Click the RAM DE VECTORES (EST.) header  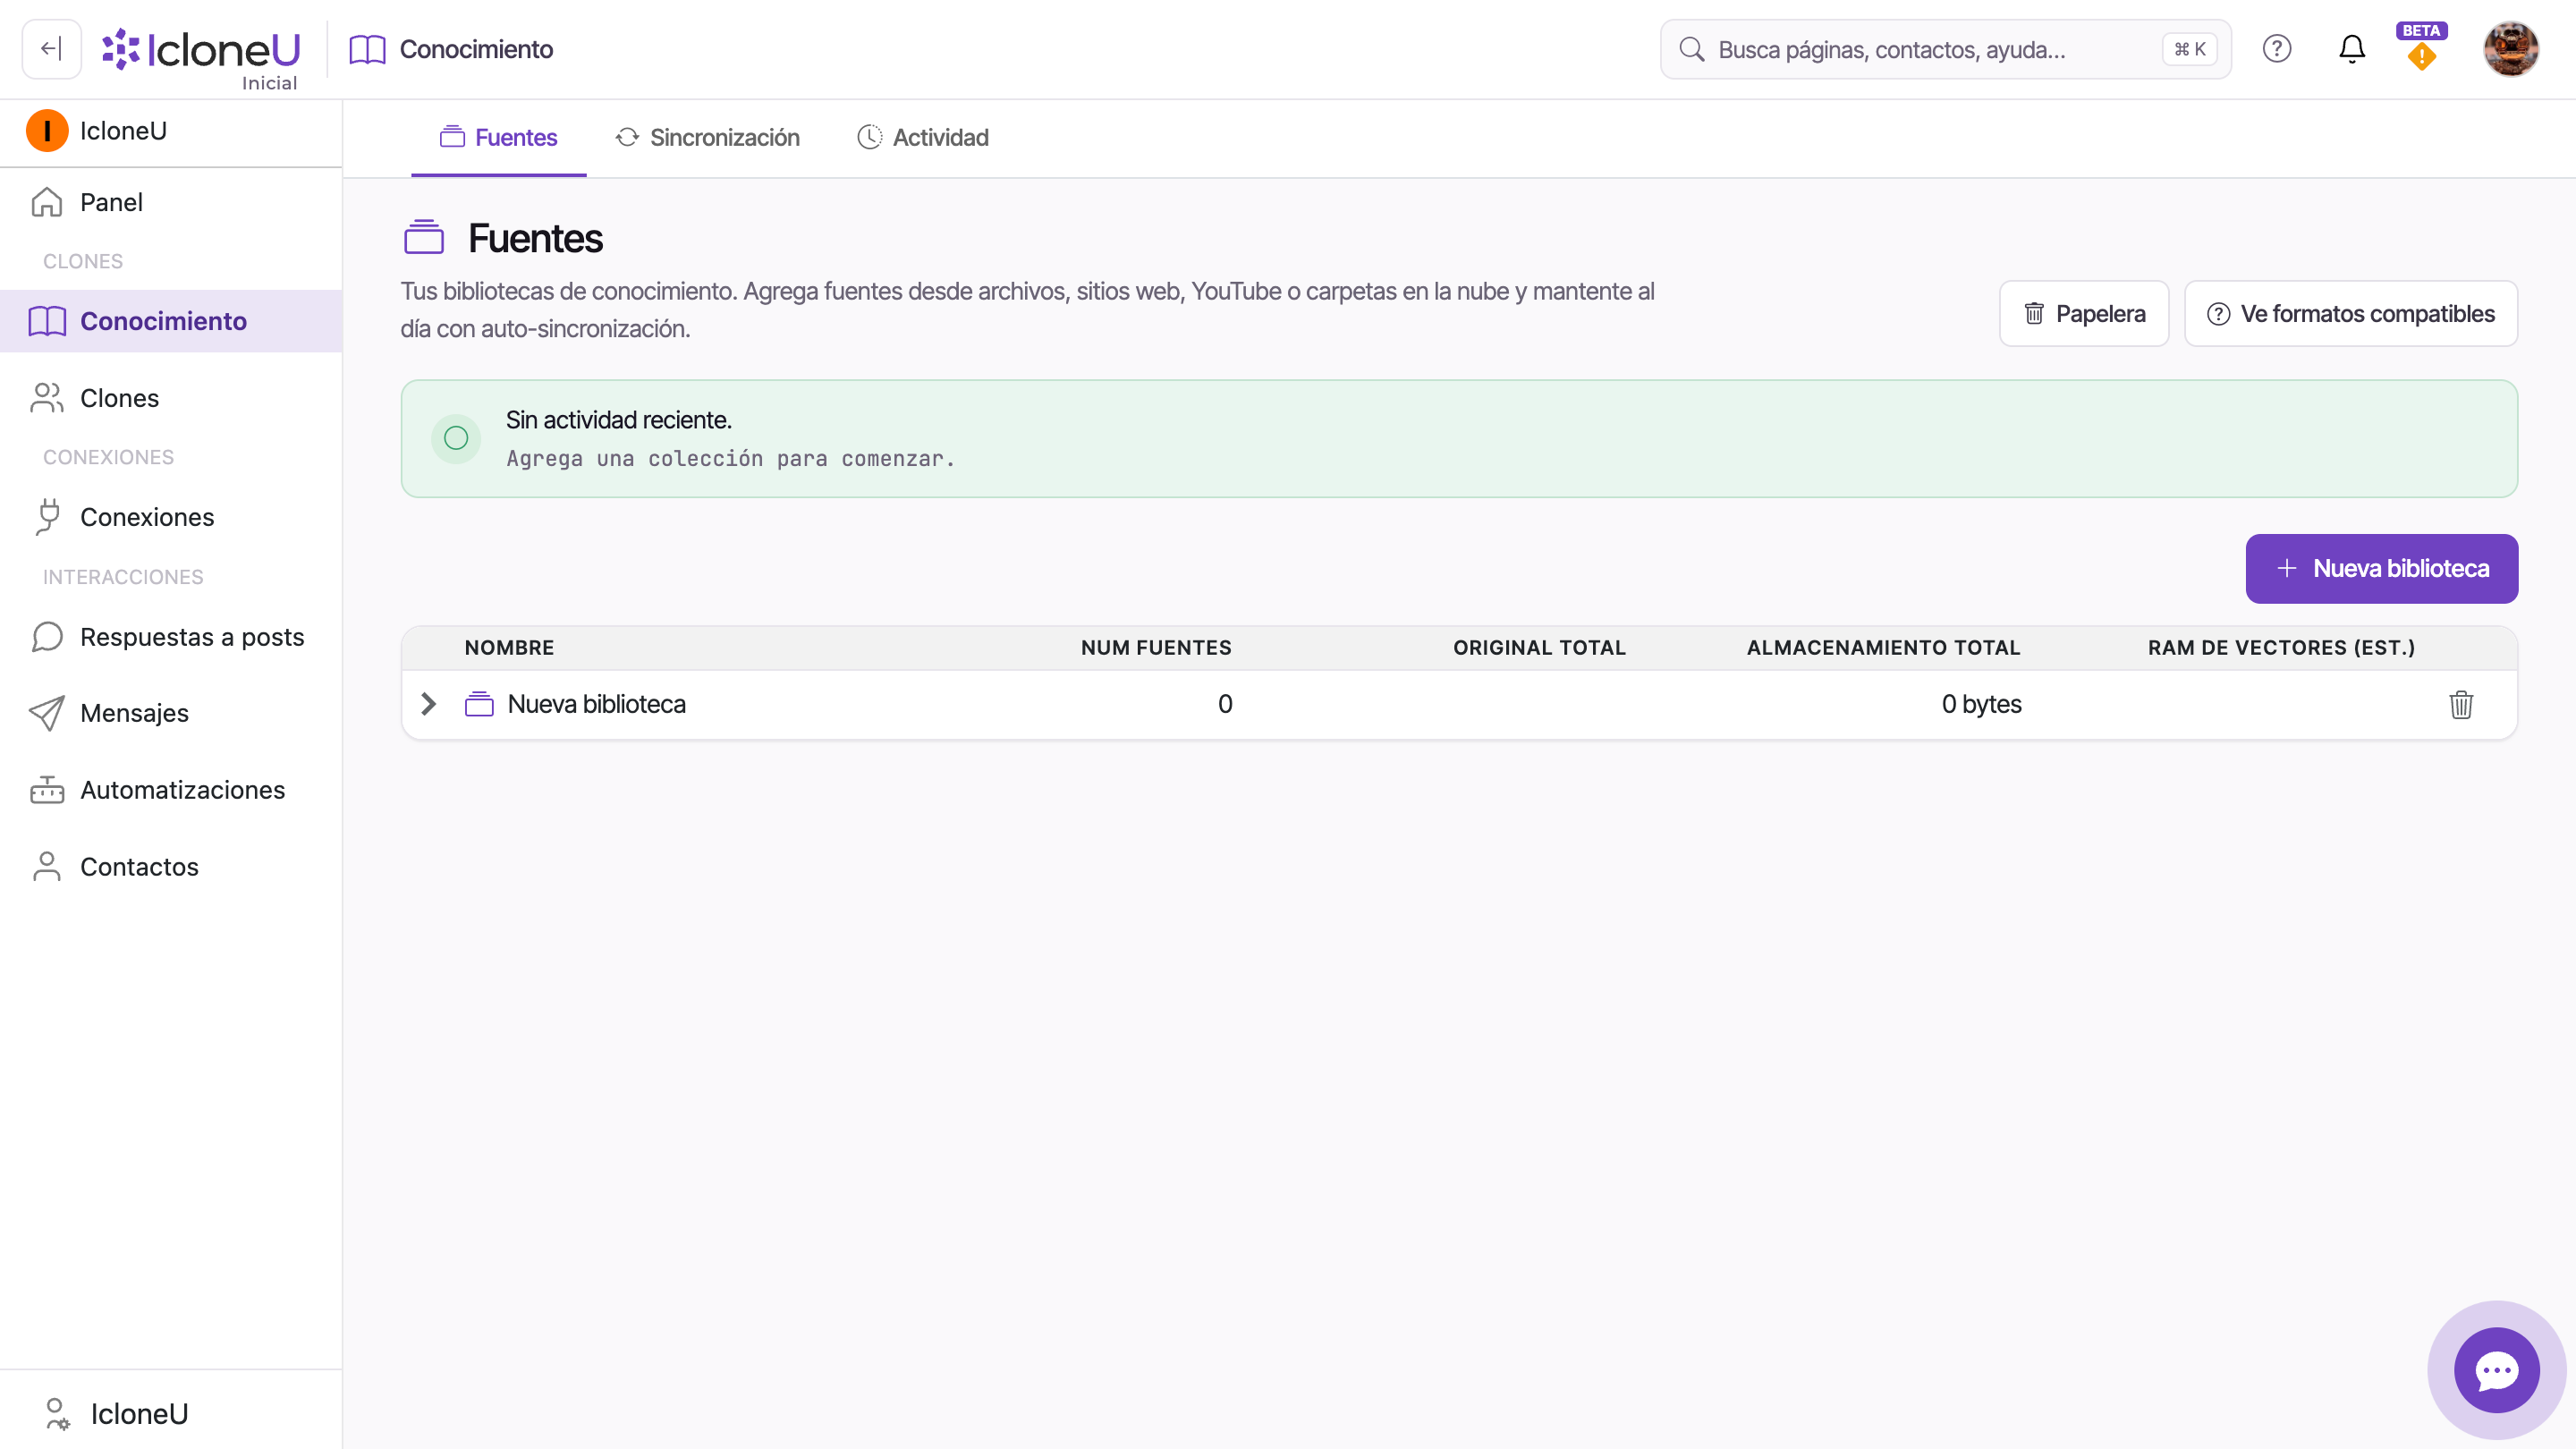click(2281, 648)
